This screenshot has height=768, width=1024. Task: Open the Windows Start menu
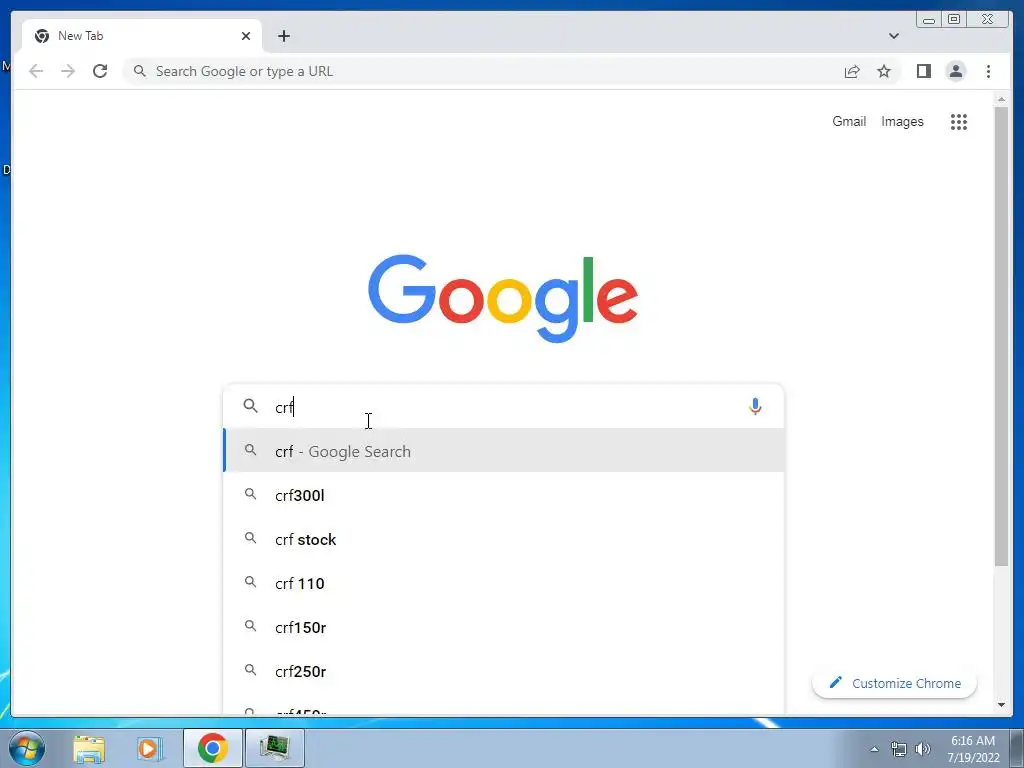click(x=27, y=748)
